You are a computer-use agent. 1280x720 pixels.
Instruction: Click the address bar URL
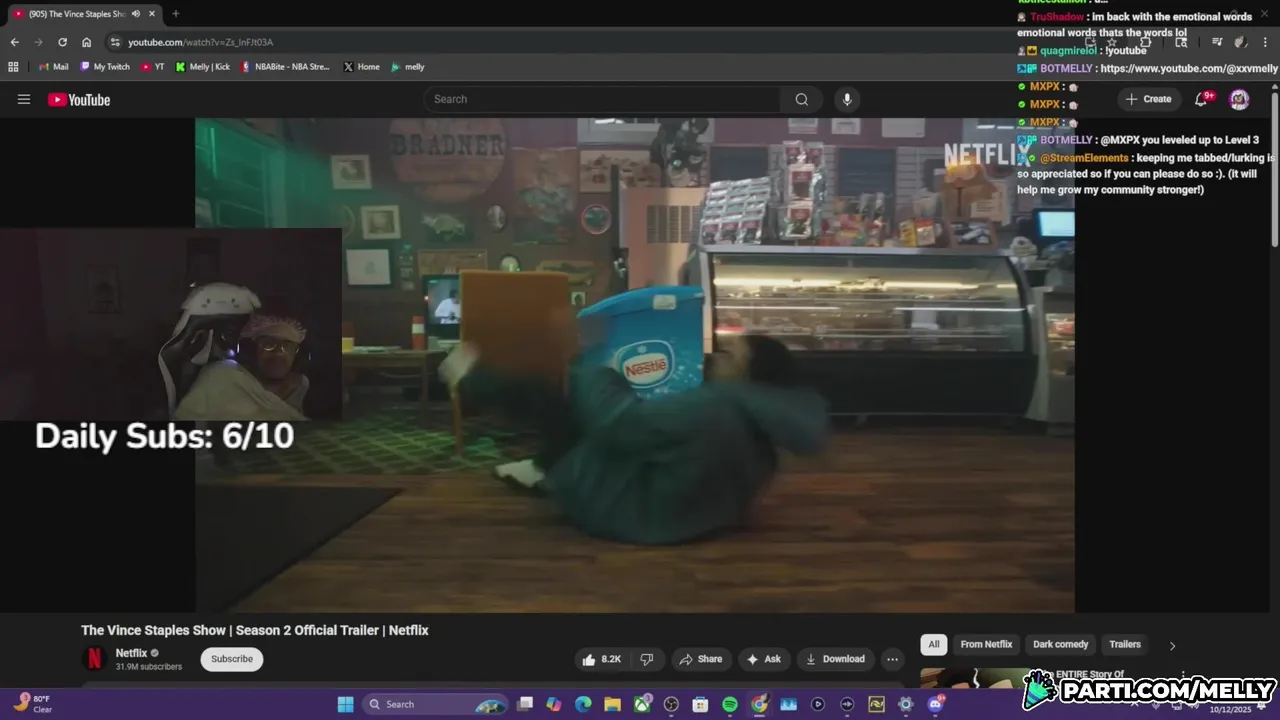click(x=200, y=42)
